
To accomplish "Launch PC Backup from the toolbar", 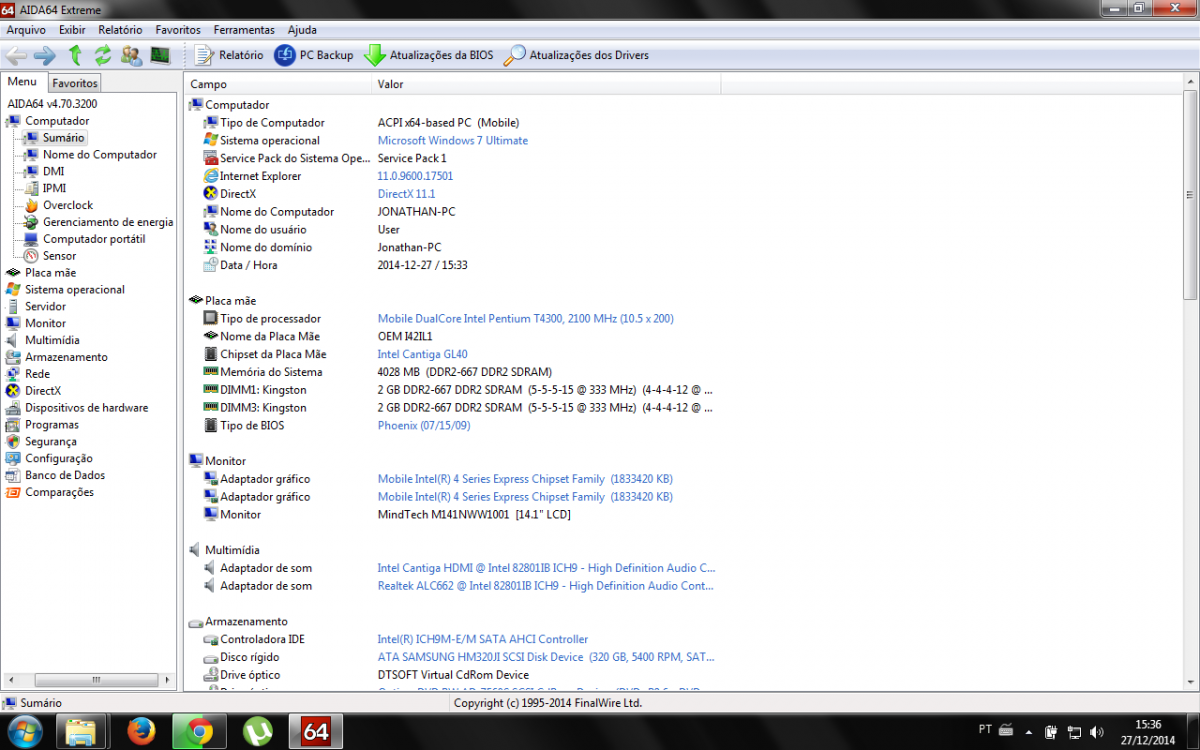I will tap(314, 55).
